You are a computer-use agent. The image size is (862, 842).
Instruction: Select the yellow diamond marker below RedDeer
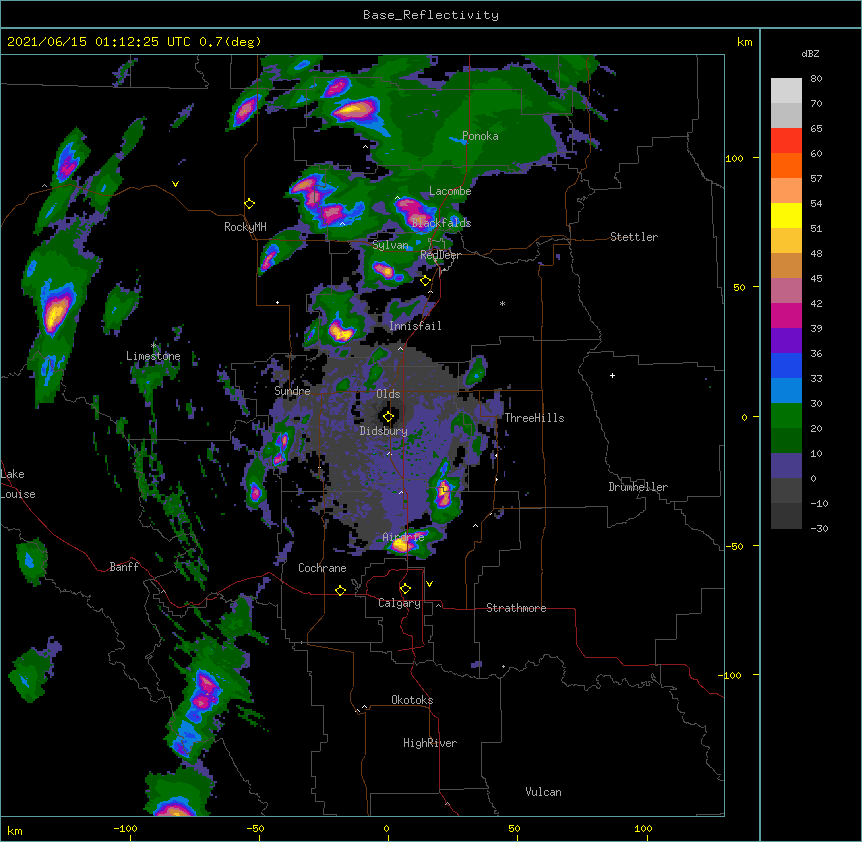point(425,281)
